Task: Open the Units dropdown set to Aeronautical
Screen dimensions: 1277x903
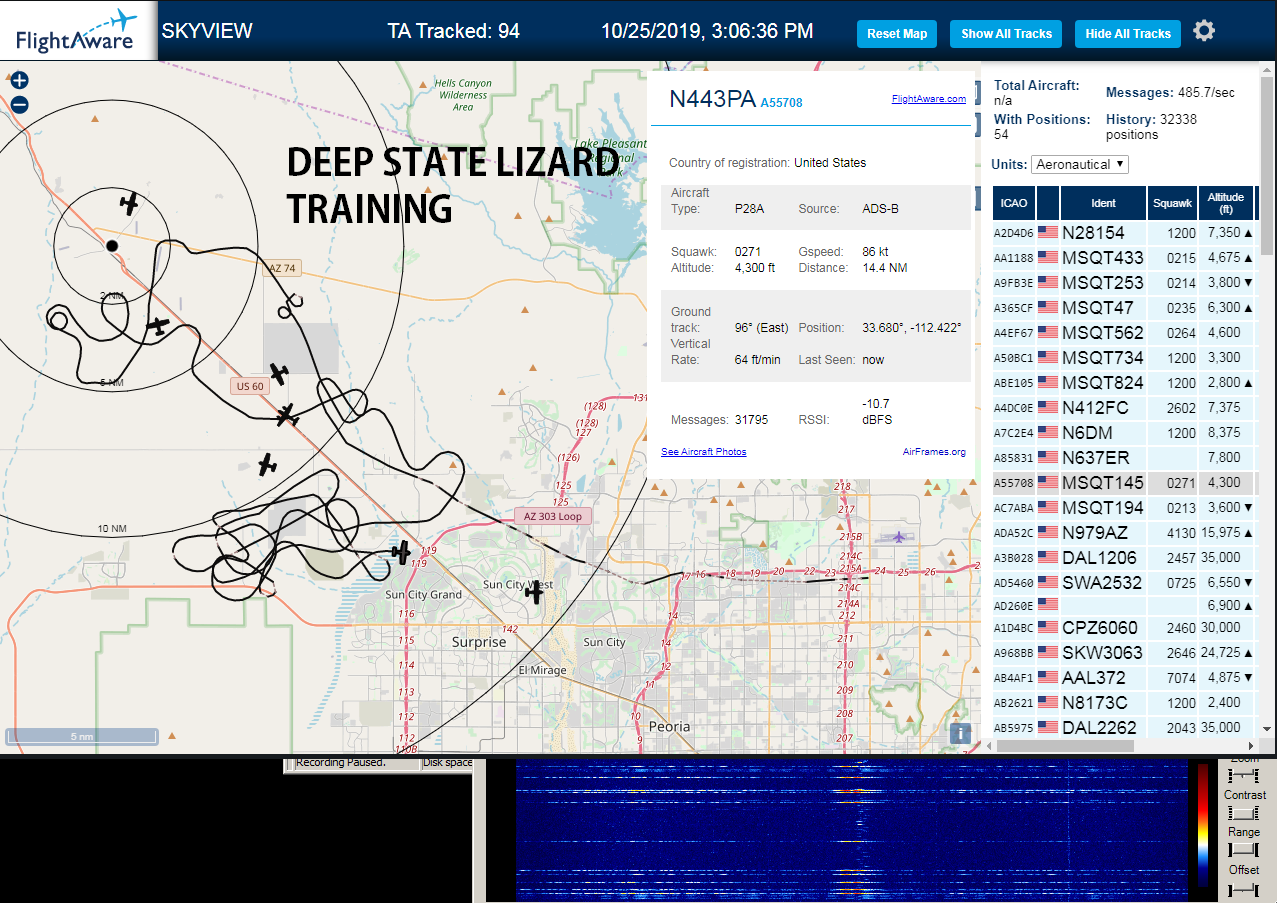Action: (x=1080, y=164)
